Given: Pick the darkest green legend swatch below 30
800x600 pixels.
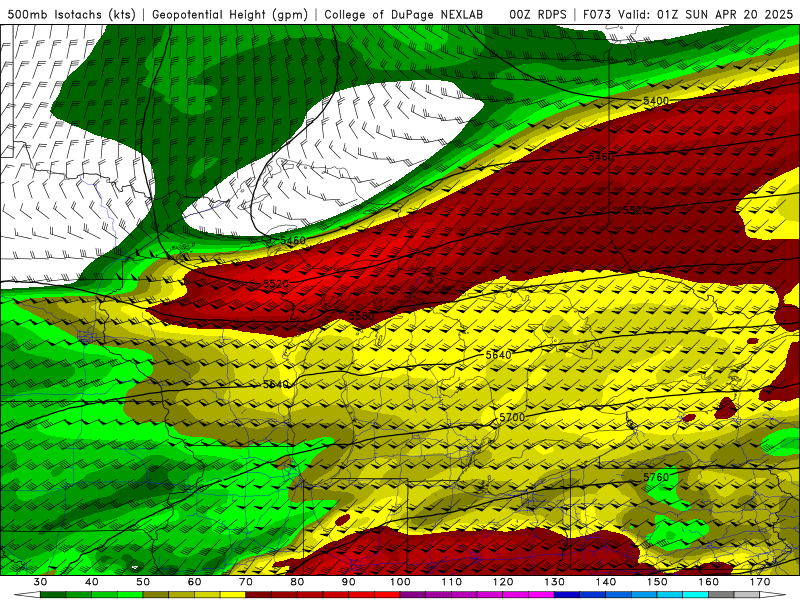Looking at the screenshot, I should [53, 596].
